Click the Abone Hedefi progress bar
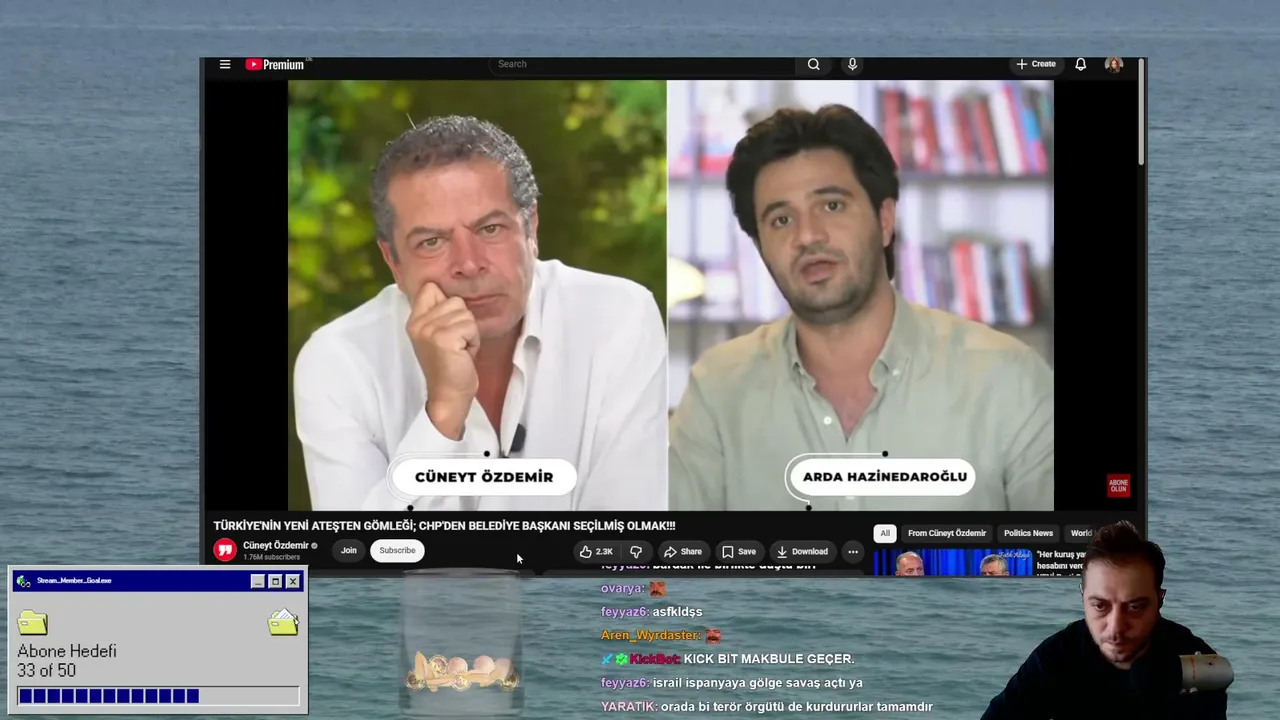Image resolution: width=1280 pixels, height=720 pixels. (158, 696)
